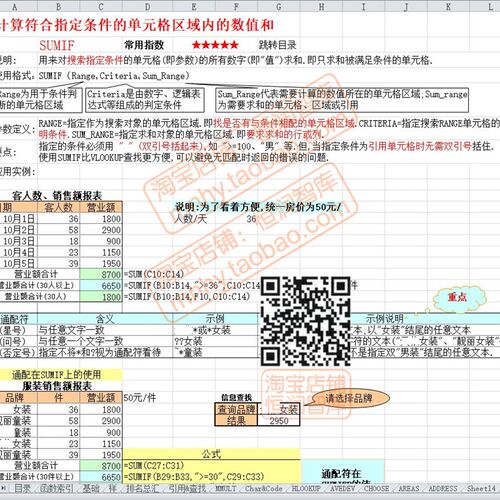Switch to the 引用&查找 sheet tab

tap(187, 489)
